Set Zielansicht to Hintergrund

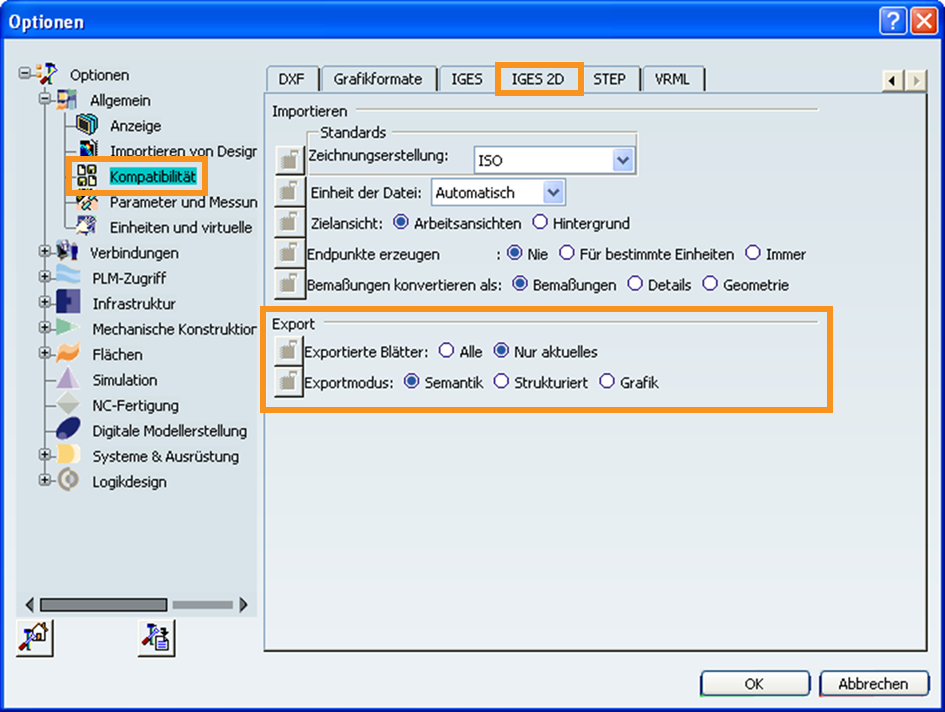(x=540, y=223)
